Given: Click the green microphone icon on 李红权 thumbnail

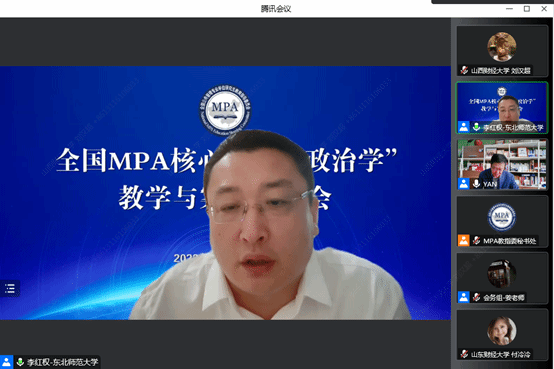Looking at the screenshot, I should point(476,127).
